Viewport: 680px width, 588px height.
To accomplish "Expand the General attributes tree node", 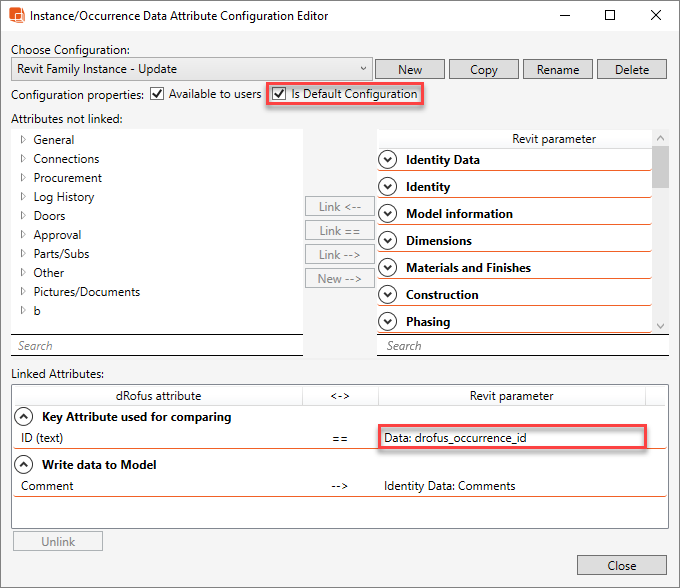I will tap(23, 140).
